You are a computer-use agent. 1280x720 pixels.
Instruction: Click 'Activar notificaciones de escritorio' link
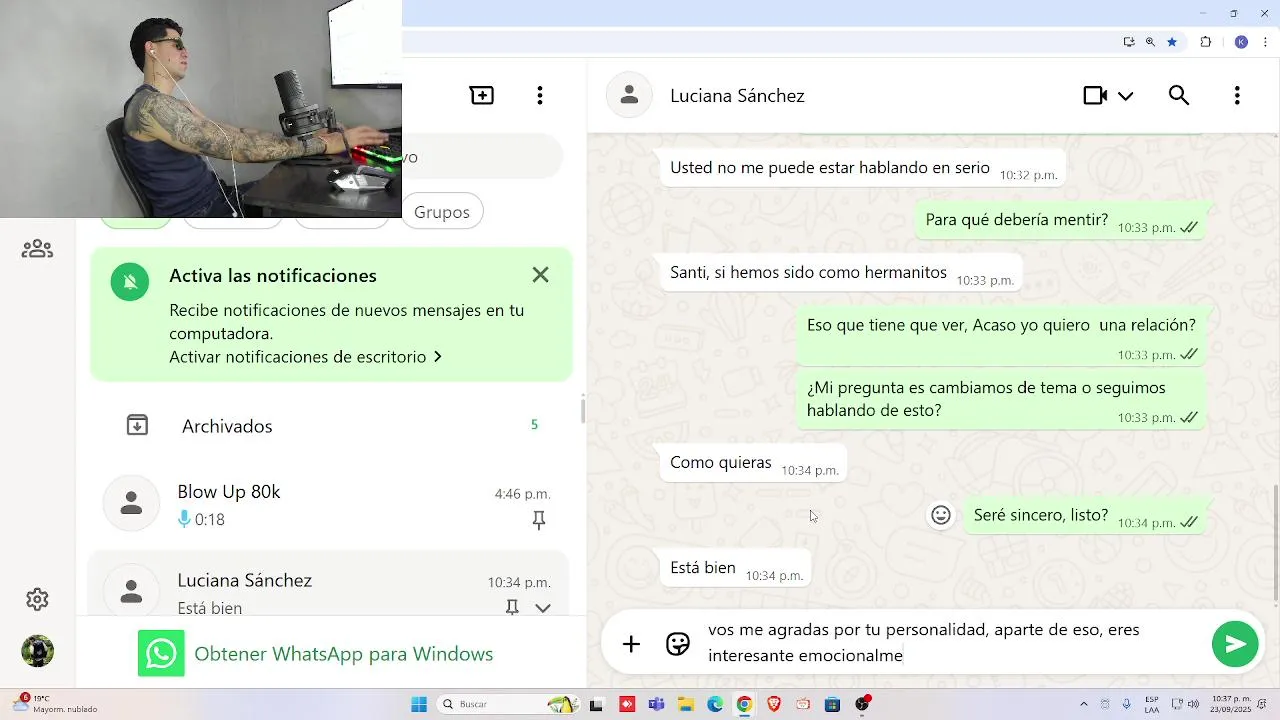click(x=305, y=357)
